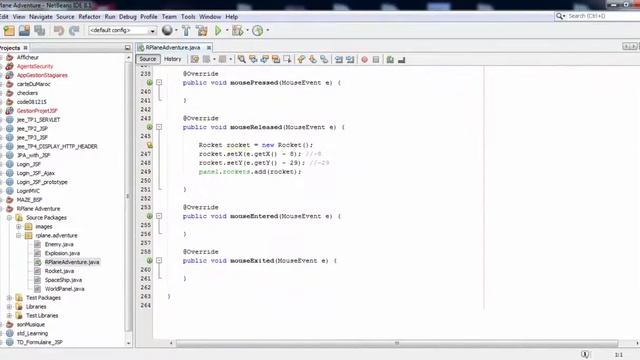Toggle Bookmark on current line icon
The height and width of the screenshot is (360, 640).
[324, 60]
